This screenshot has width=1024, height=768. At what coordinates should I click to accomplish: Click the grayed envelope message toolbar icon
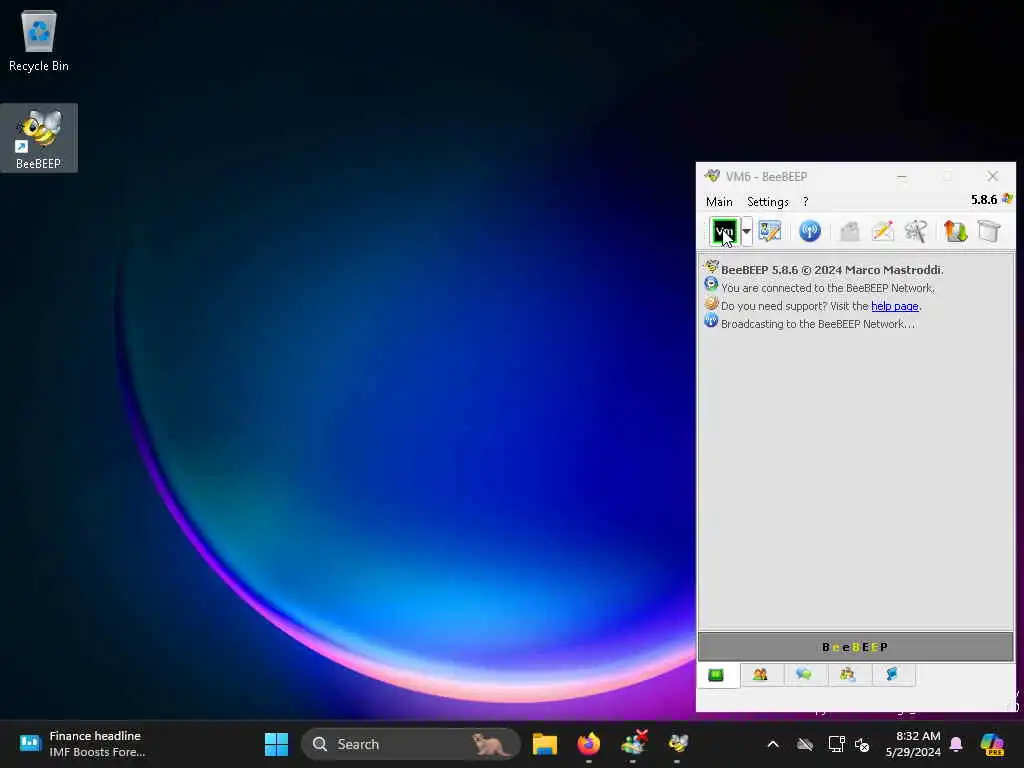[850, 231]
